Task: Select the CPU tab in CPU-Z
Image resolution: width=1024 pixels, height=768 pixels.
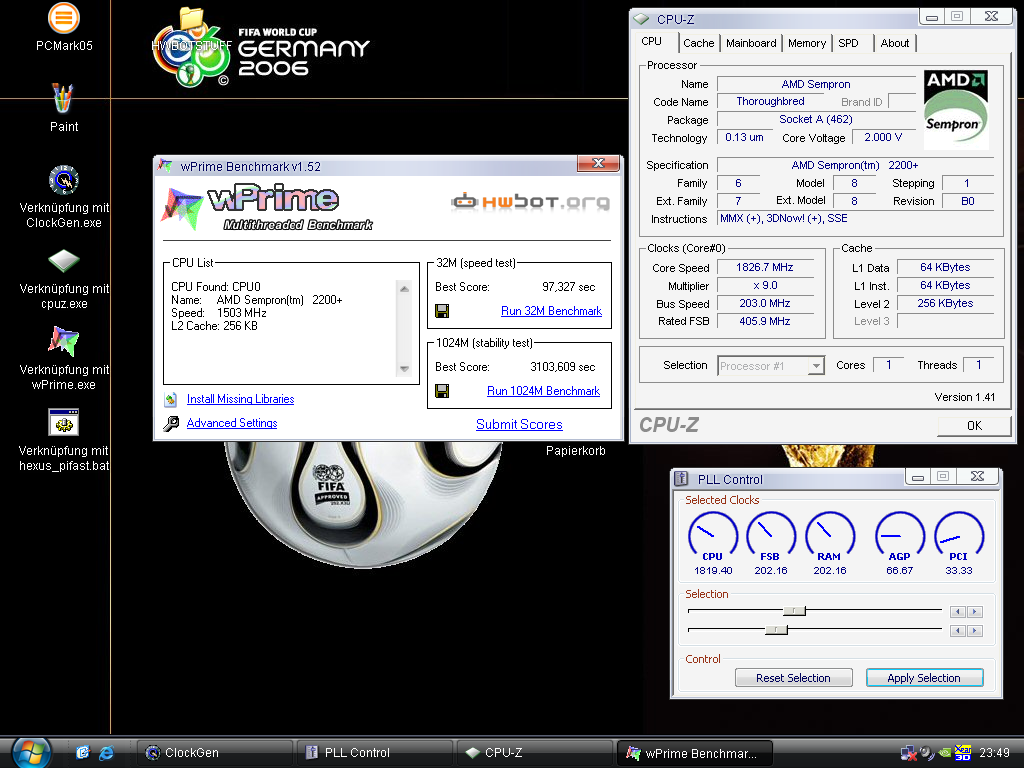Action: pos(651,41)
